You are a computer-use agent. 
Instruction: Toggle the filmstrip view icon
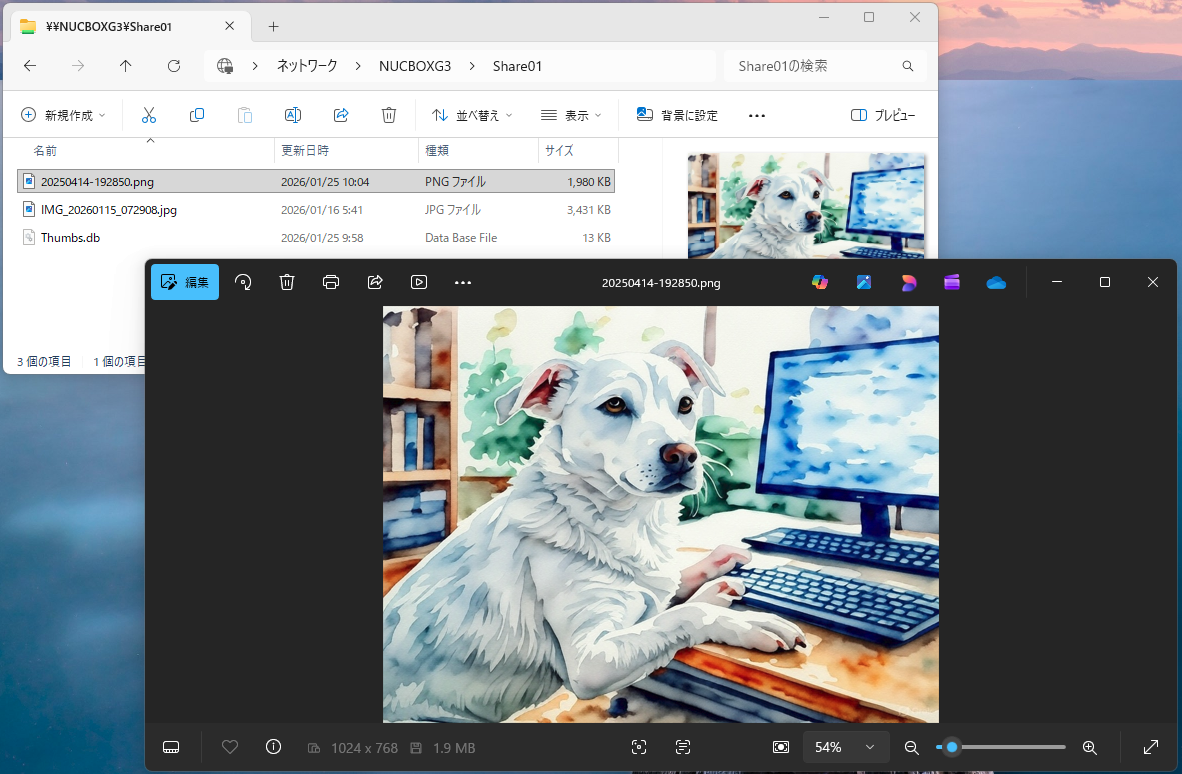[x=171, y=747]
